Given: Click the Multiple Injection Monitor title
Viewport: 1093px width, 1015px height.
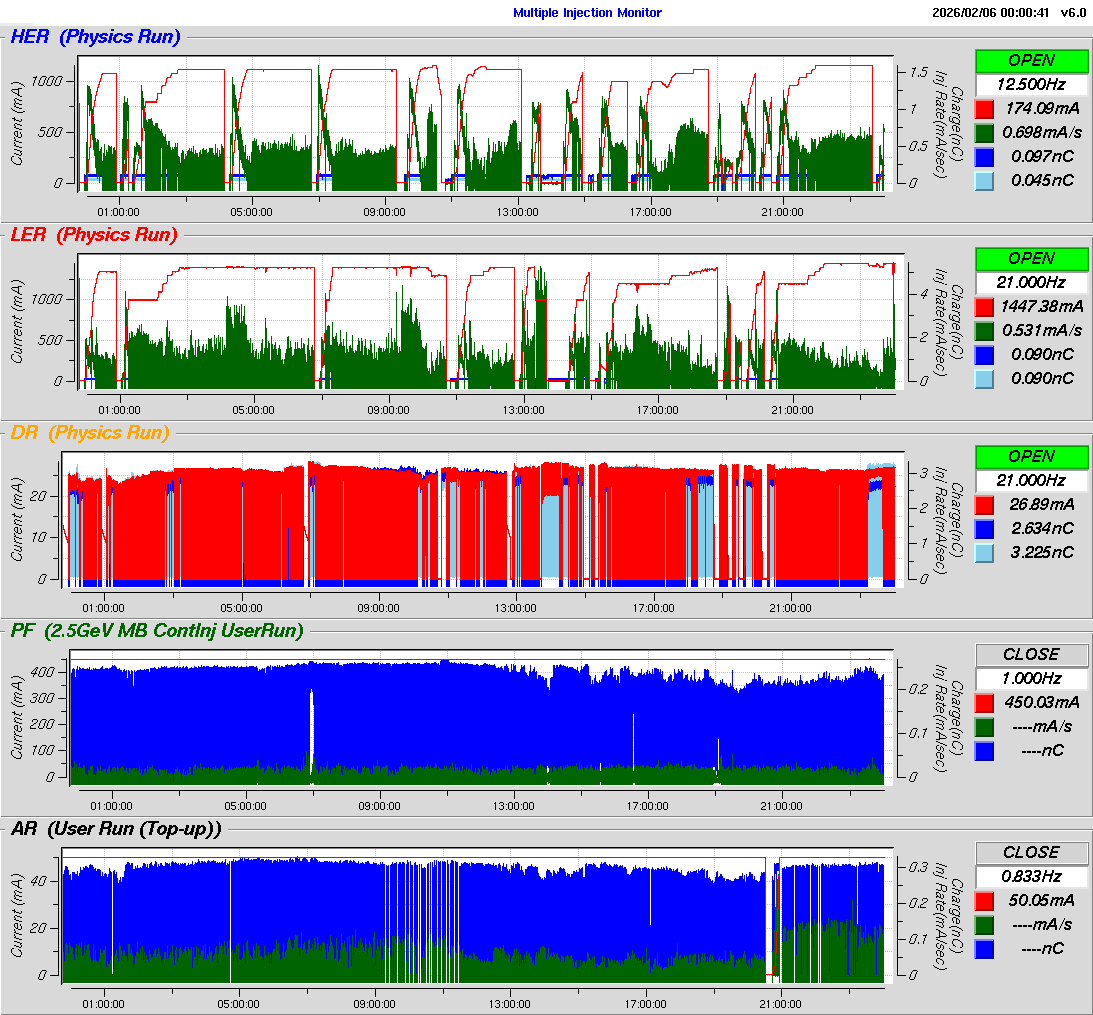Looking at the screenshot, I should (x=587, y=13).
